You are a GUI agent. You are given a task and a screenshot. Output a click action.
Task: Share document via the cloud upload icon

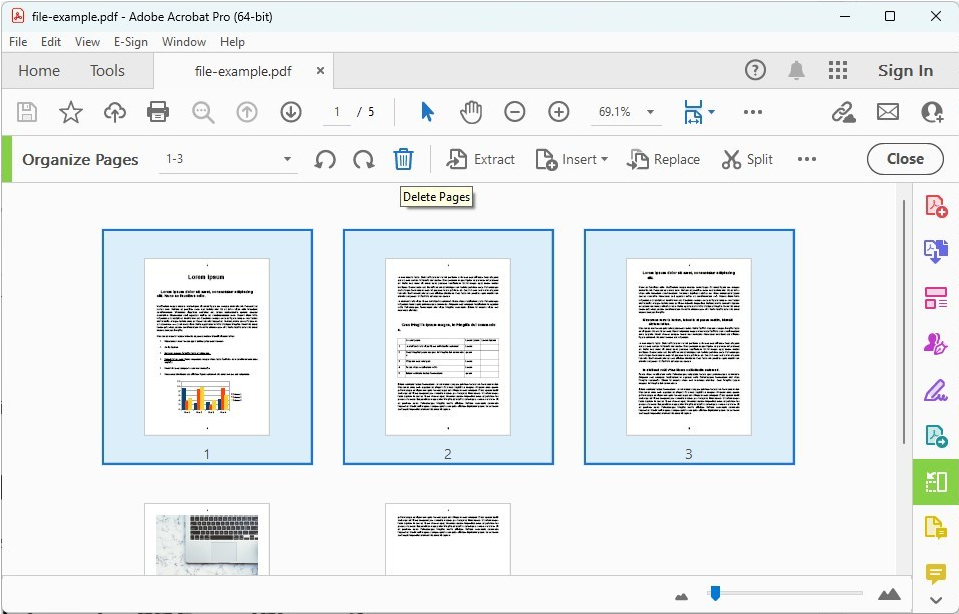[x=114, y=112]
